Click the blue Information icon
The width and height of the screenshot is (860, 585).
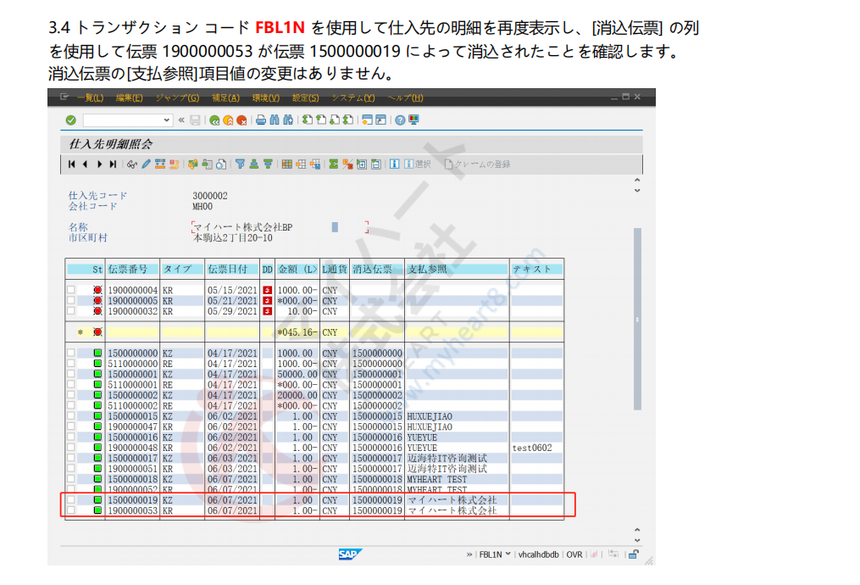tap(394, 164)
